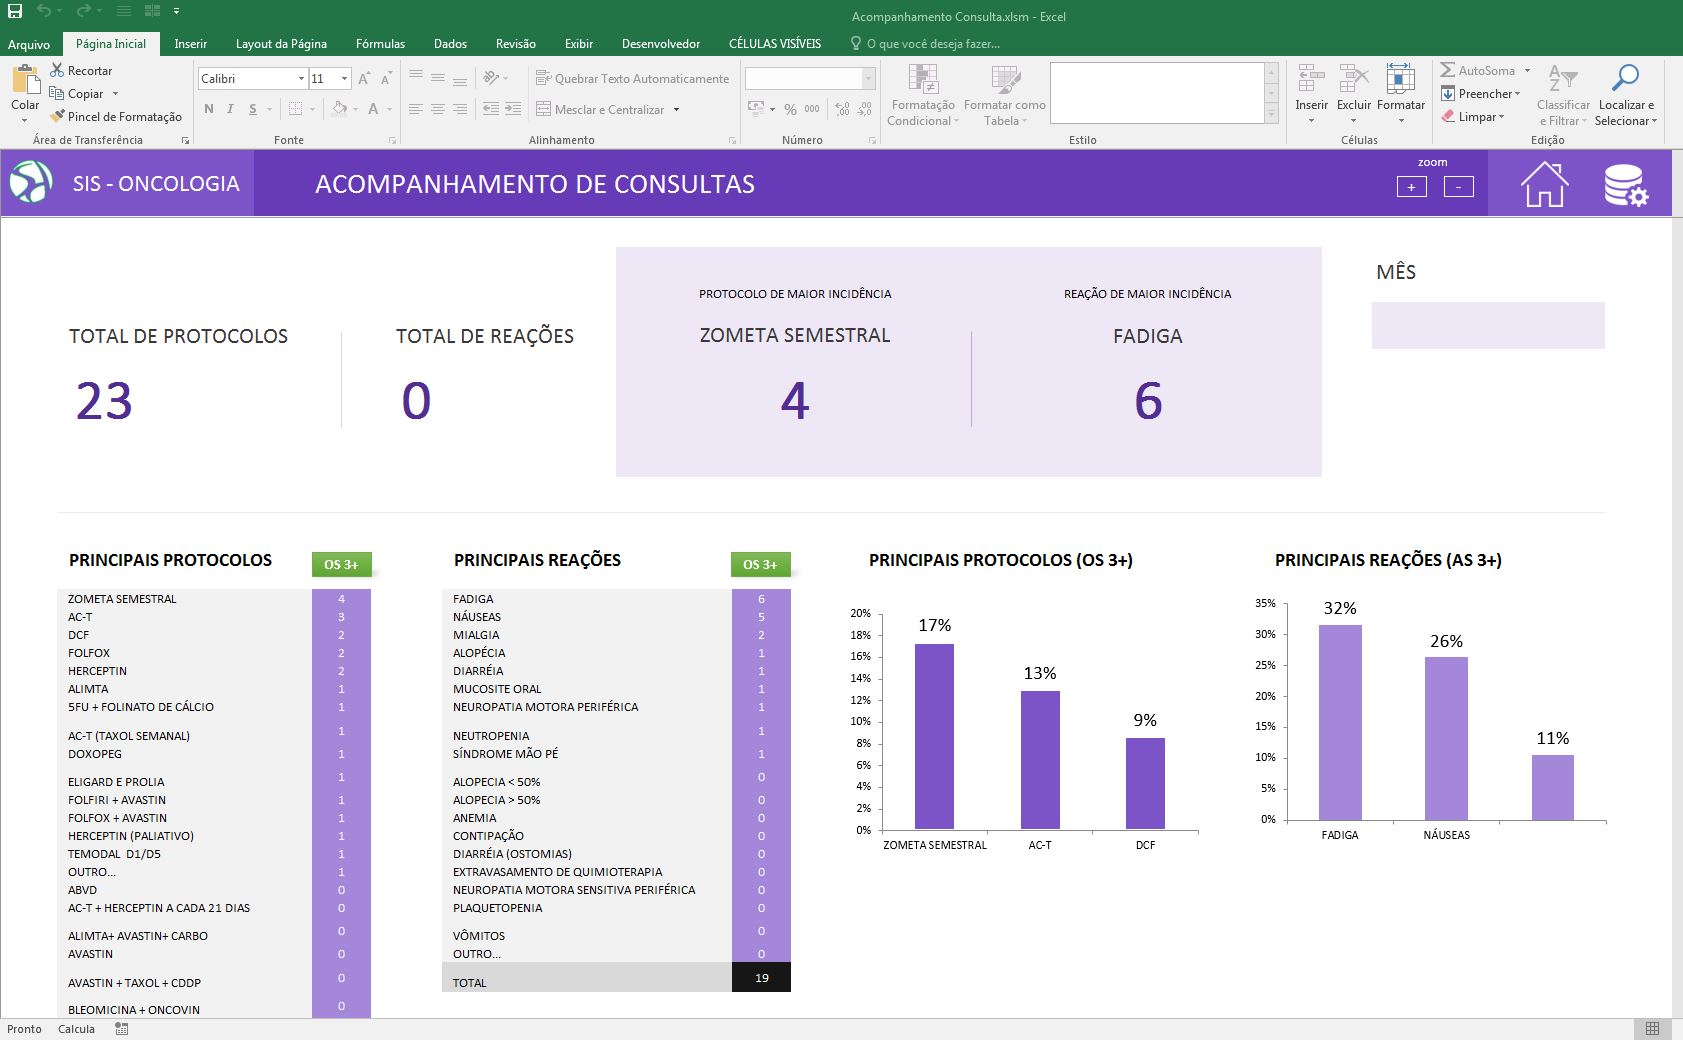Screen dimensions: 1683x1040
Task: Open Formatação Condicional menu
Action: pos(923,96)
